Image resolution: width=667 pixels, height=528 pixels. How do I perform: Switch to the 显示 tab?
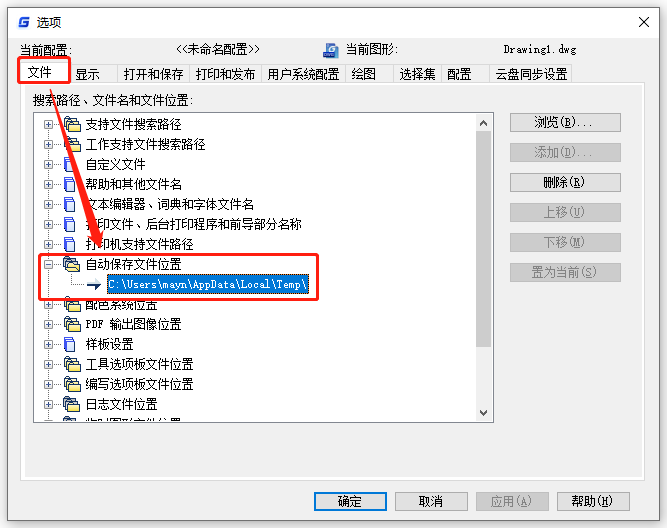88,74
